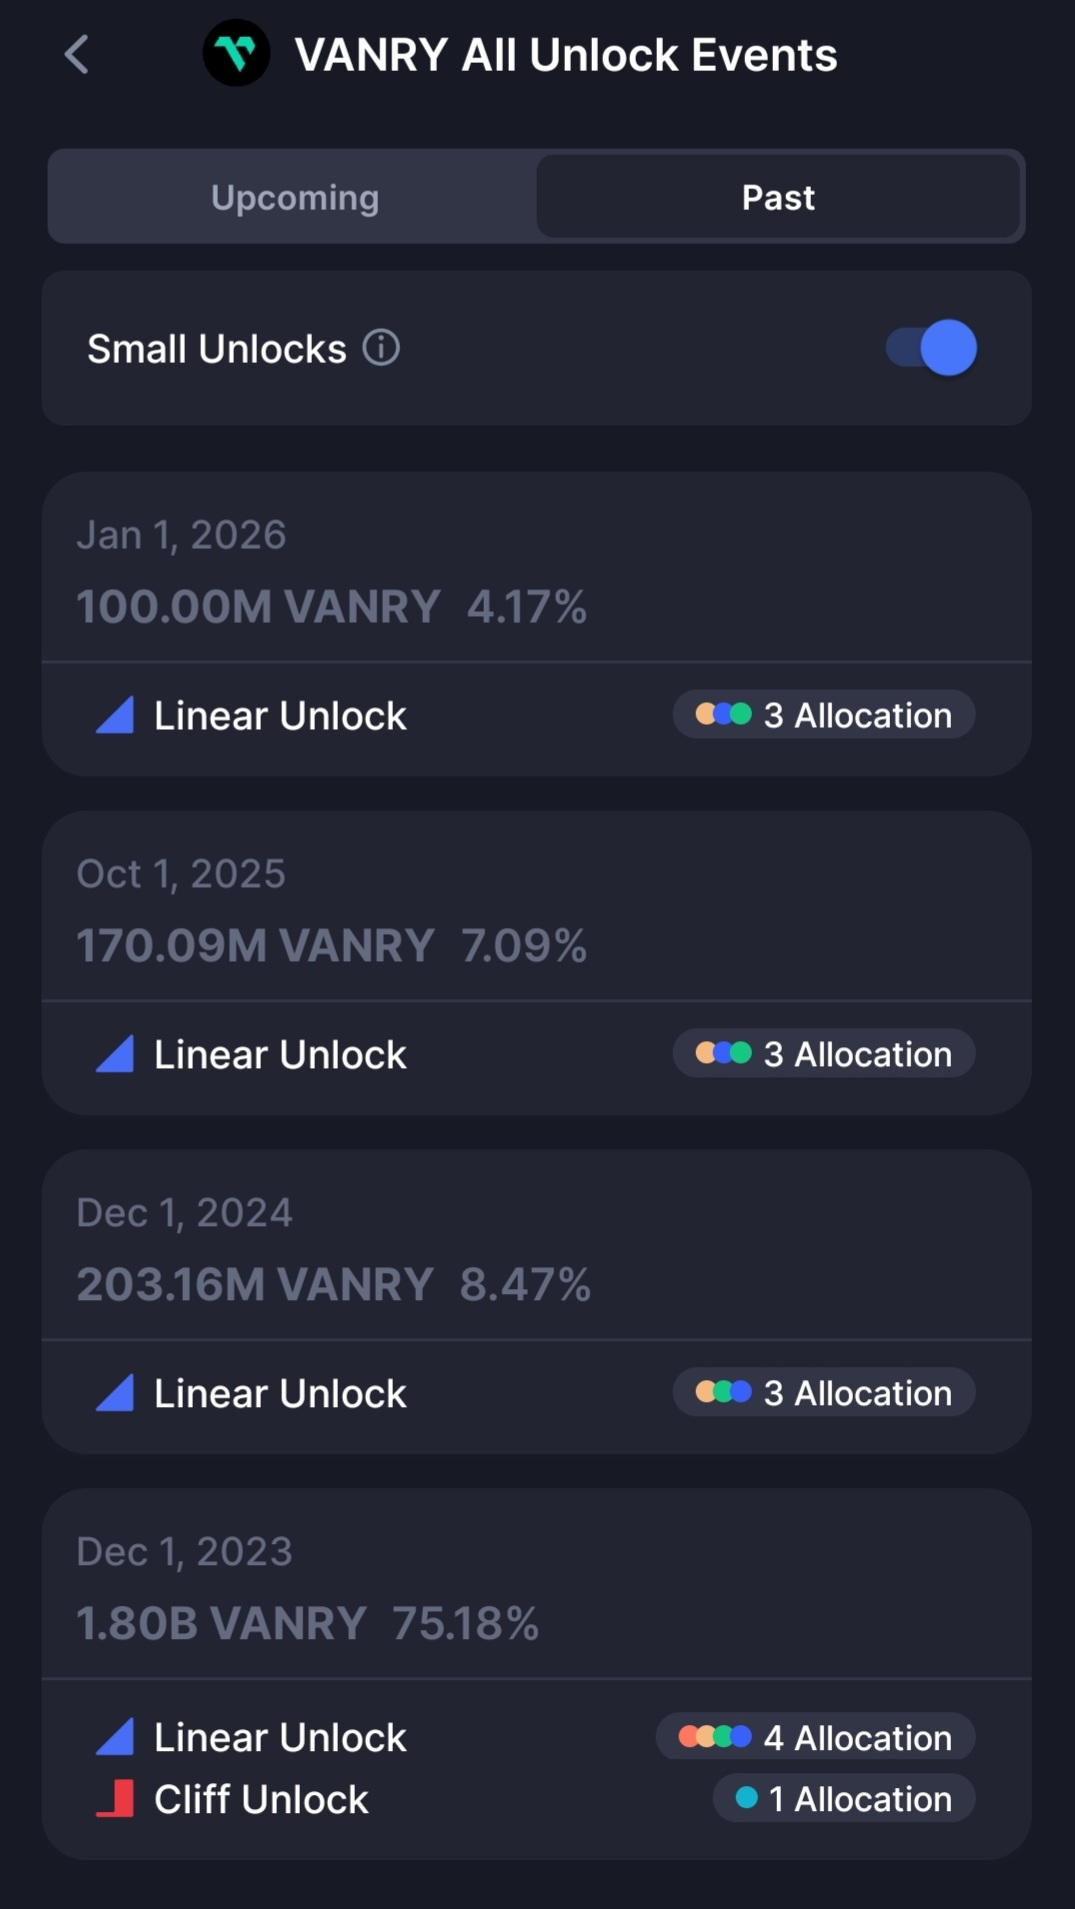Tap the back arrow icon
The width and height of the screenshot is (1075, 1909).
[77, 54]
